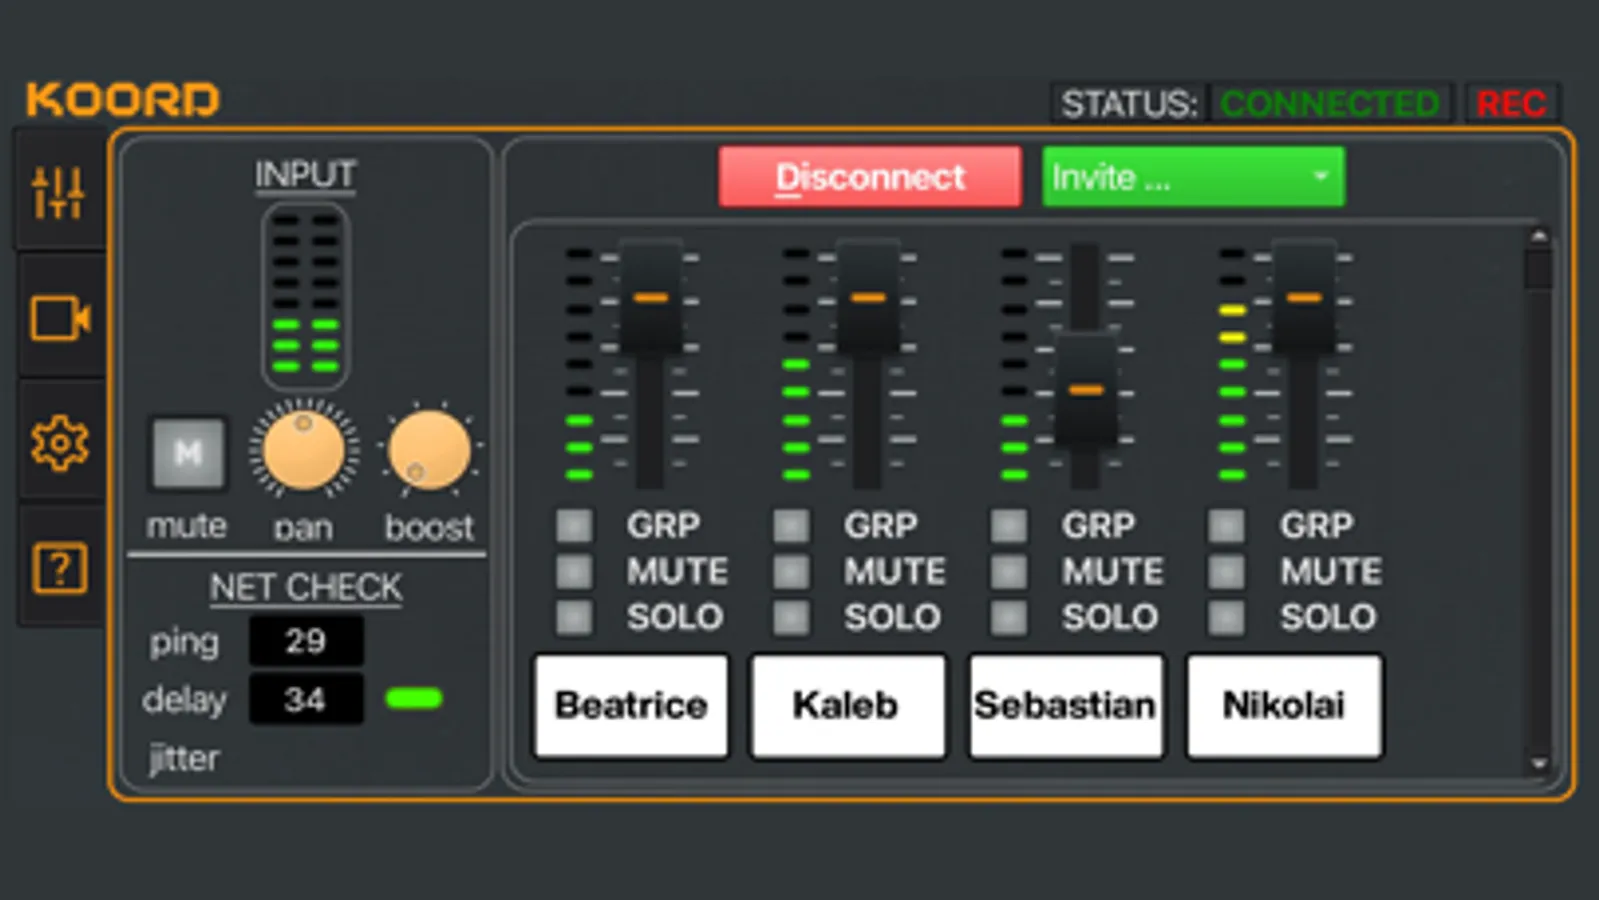Enable GRP checkbox for Nikolai
Image resolution: width=1599 pixels, height=900 pixels.
tap(1227, 525)
